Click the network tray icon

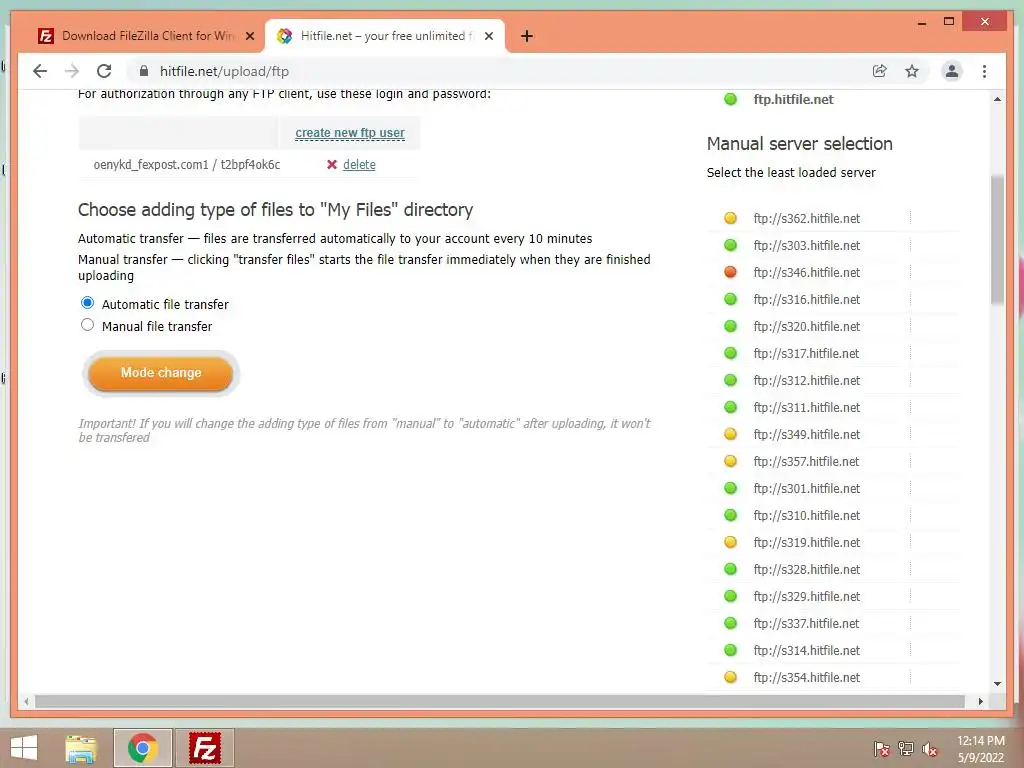[x=906, y=749]
